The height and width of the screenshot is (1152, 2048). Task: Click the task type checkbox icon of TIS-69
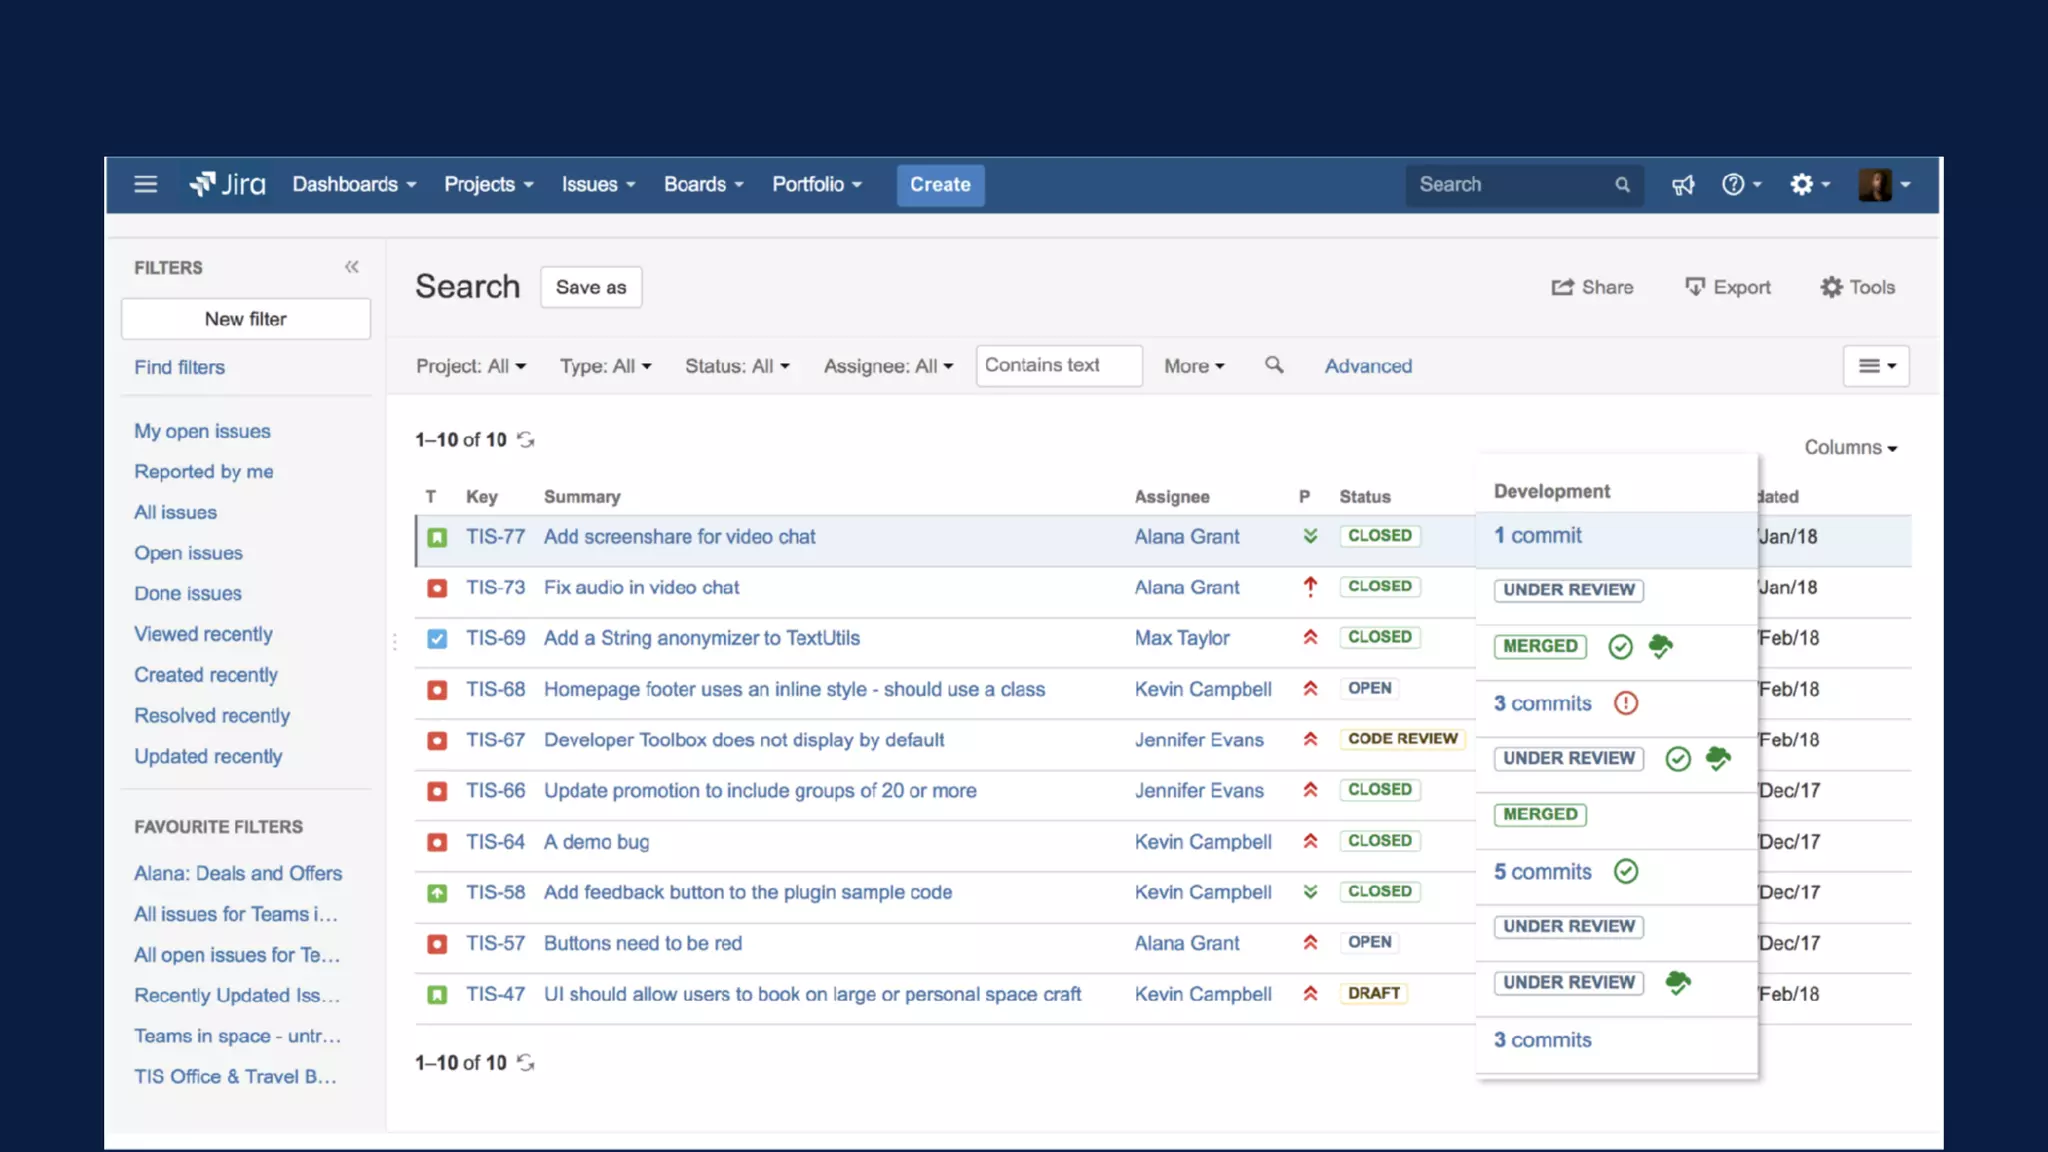click(437, 638)
